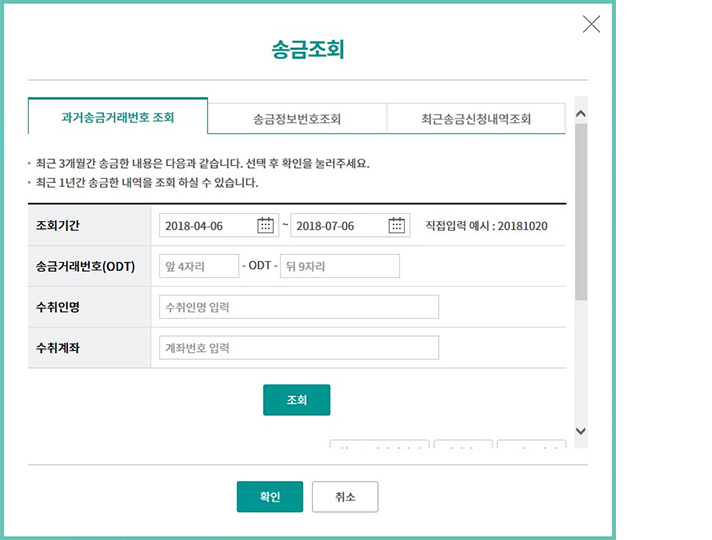Click the rightmost partially hidden button below 조회
The height and width of the screenshot is (540, 712).
coord(531,444)
